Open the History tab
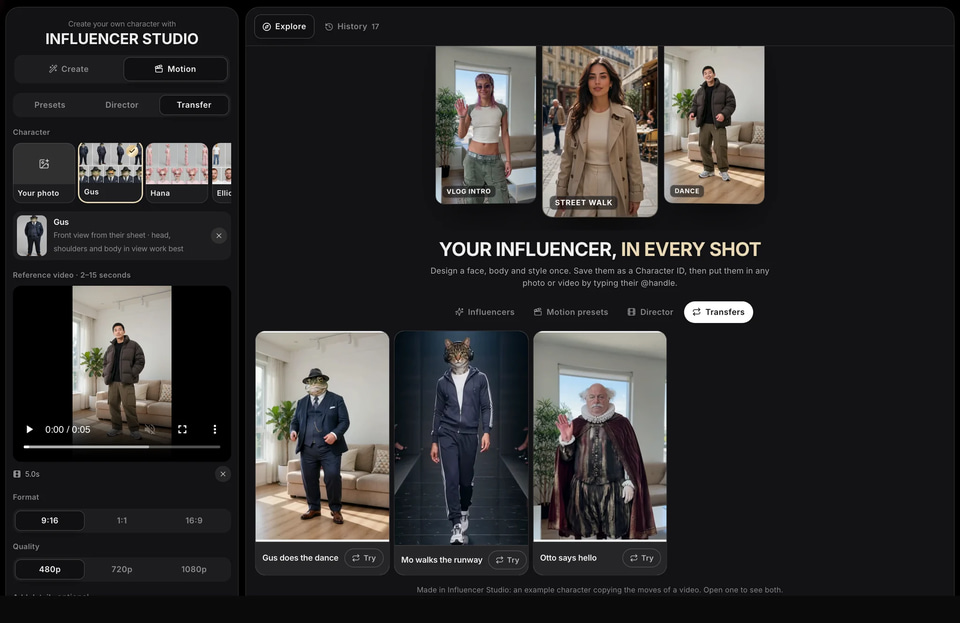 (x=352, y=26)
